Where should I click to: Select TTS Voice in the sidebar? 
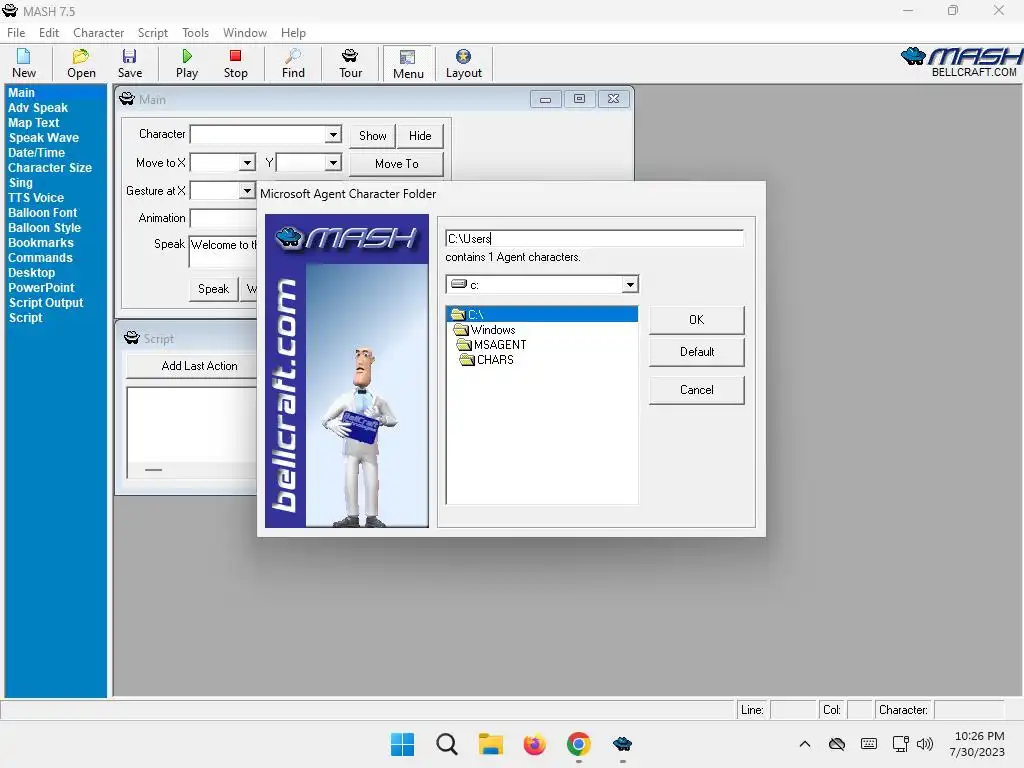36,198
